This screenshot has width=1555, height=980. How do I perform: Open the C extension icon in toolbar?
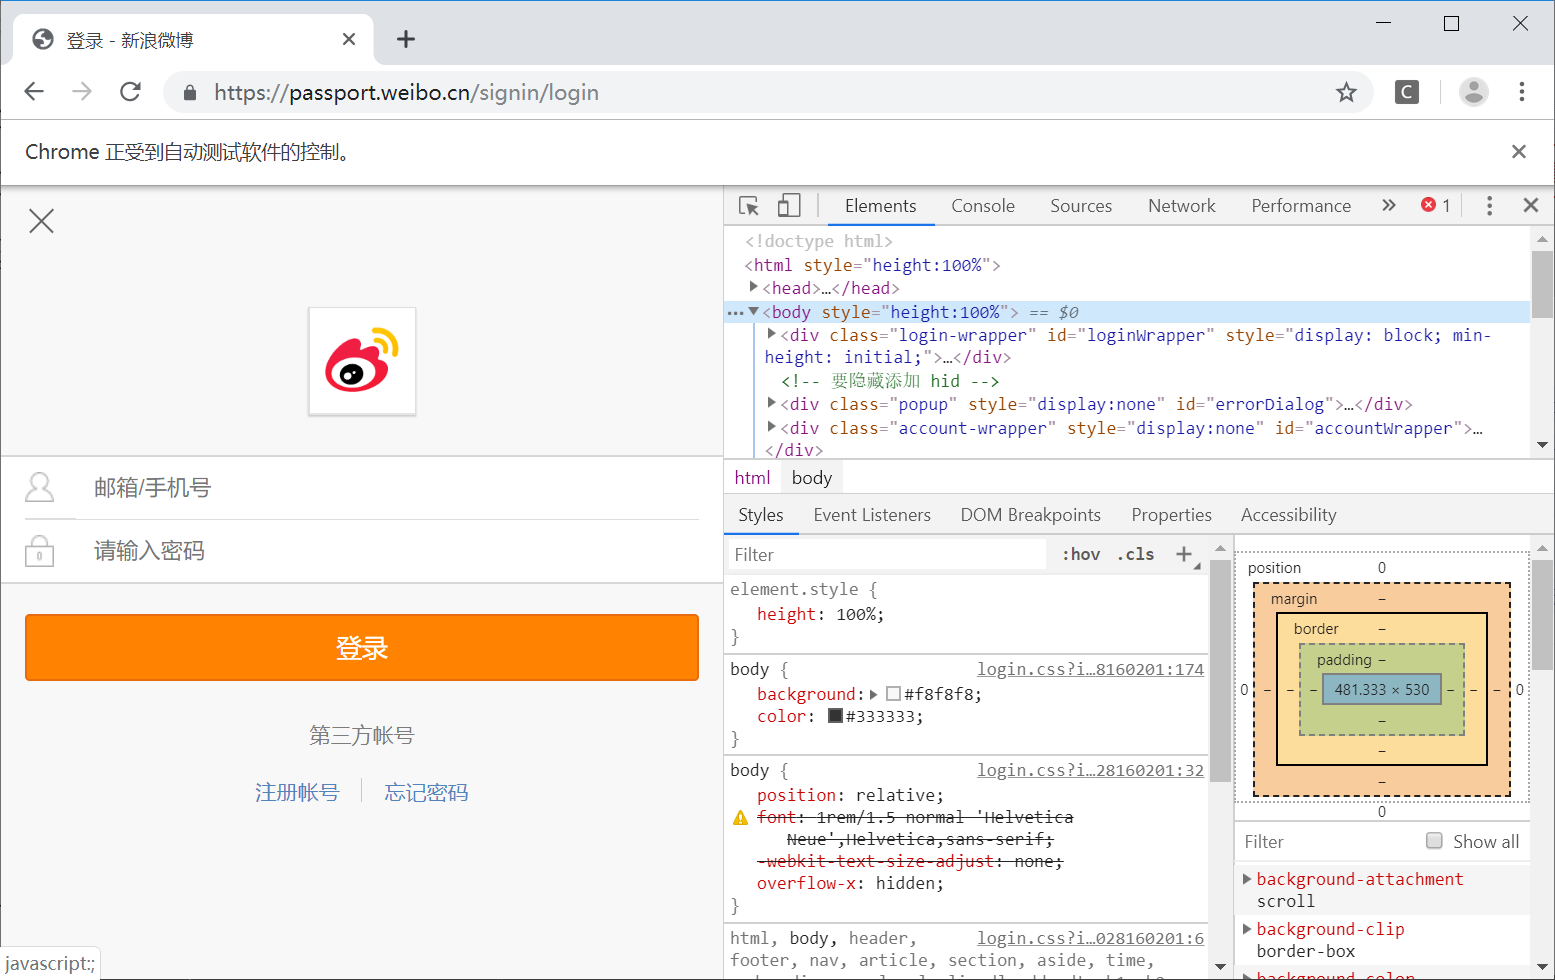(1407, 92)
